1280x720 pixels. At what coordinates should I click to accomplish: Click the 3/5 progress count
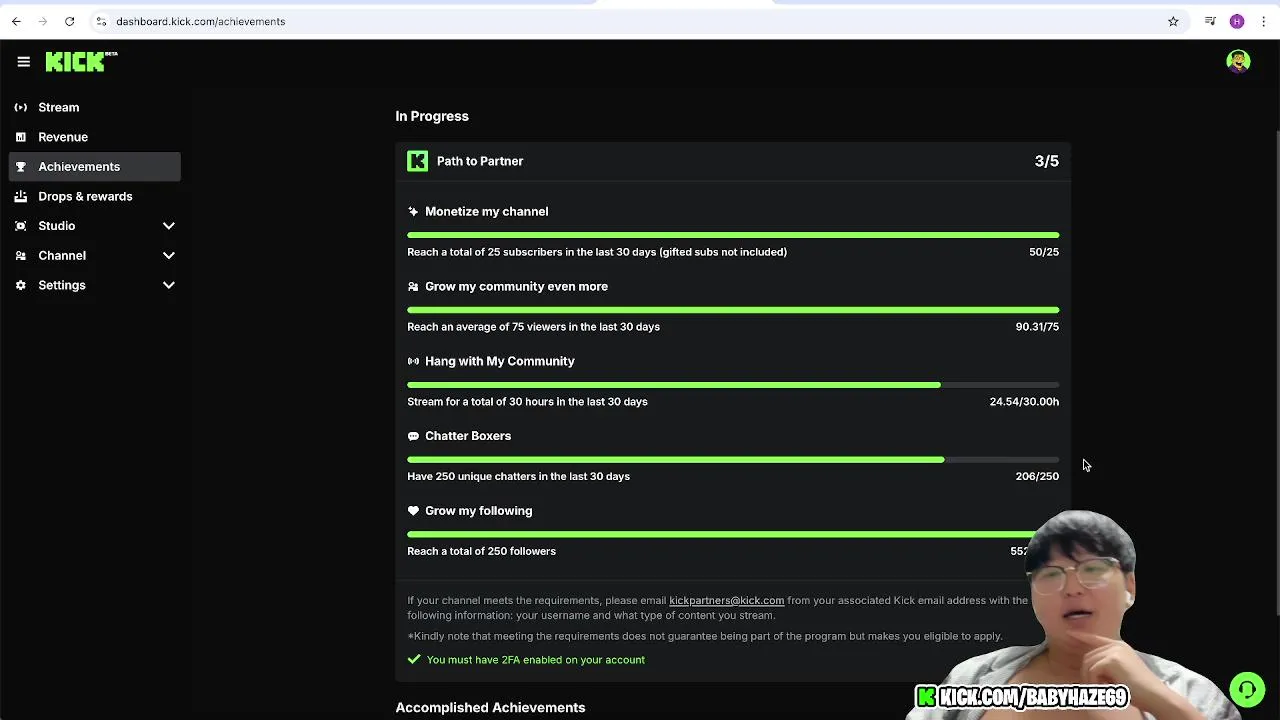[x=1047, y=161]
